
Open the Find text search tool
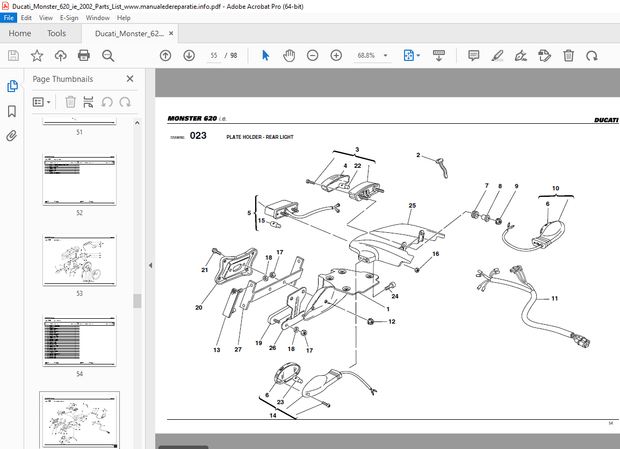pos(108,56)
